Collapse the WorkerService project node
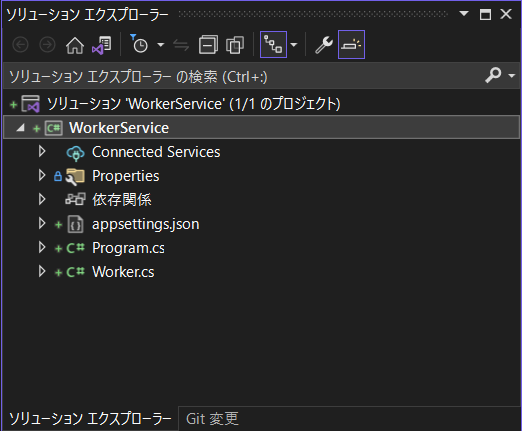Image resolution: width=522 pixels, height=431 pixels. pyautogui.click(x=21, y=128)
